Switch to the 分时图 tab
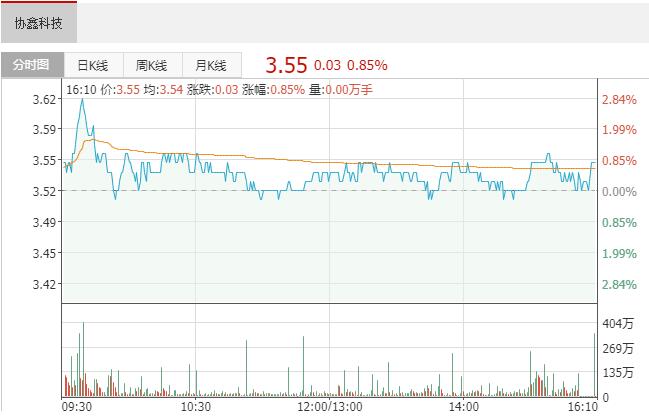 click(32, 65)
